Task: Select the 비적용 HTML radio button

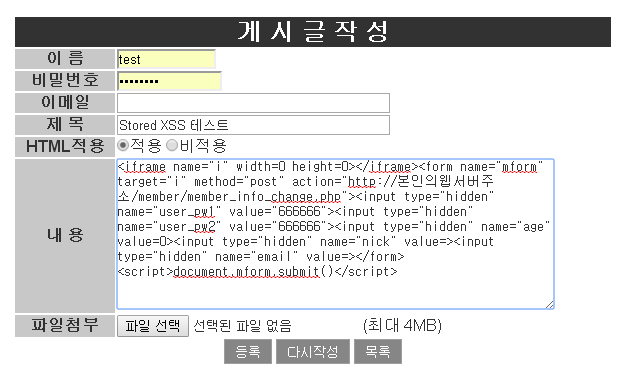Action: 172,146
